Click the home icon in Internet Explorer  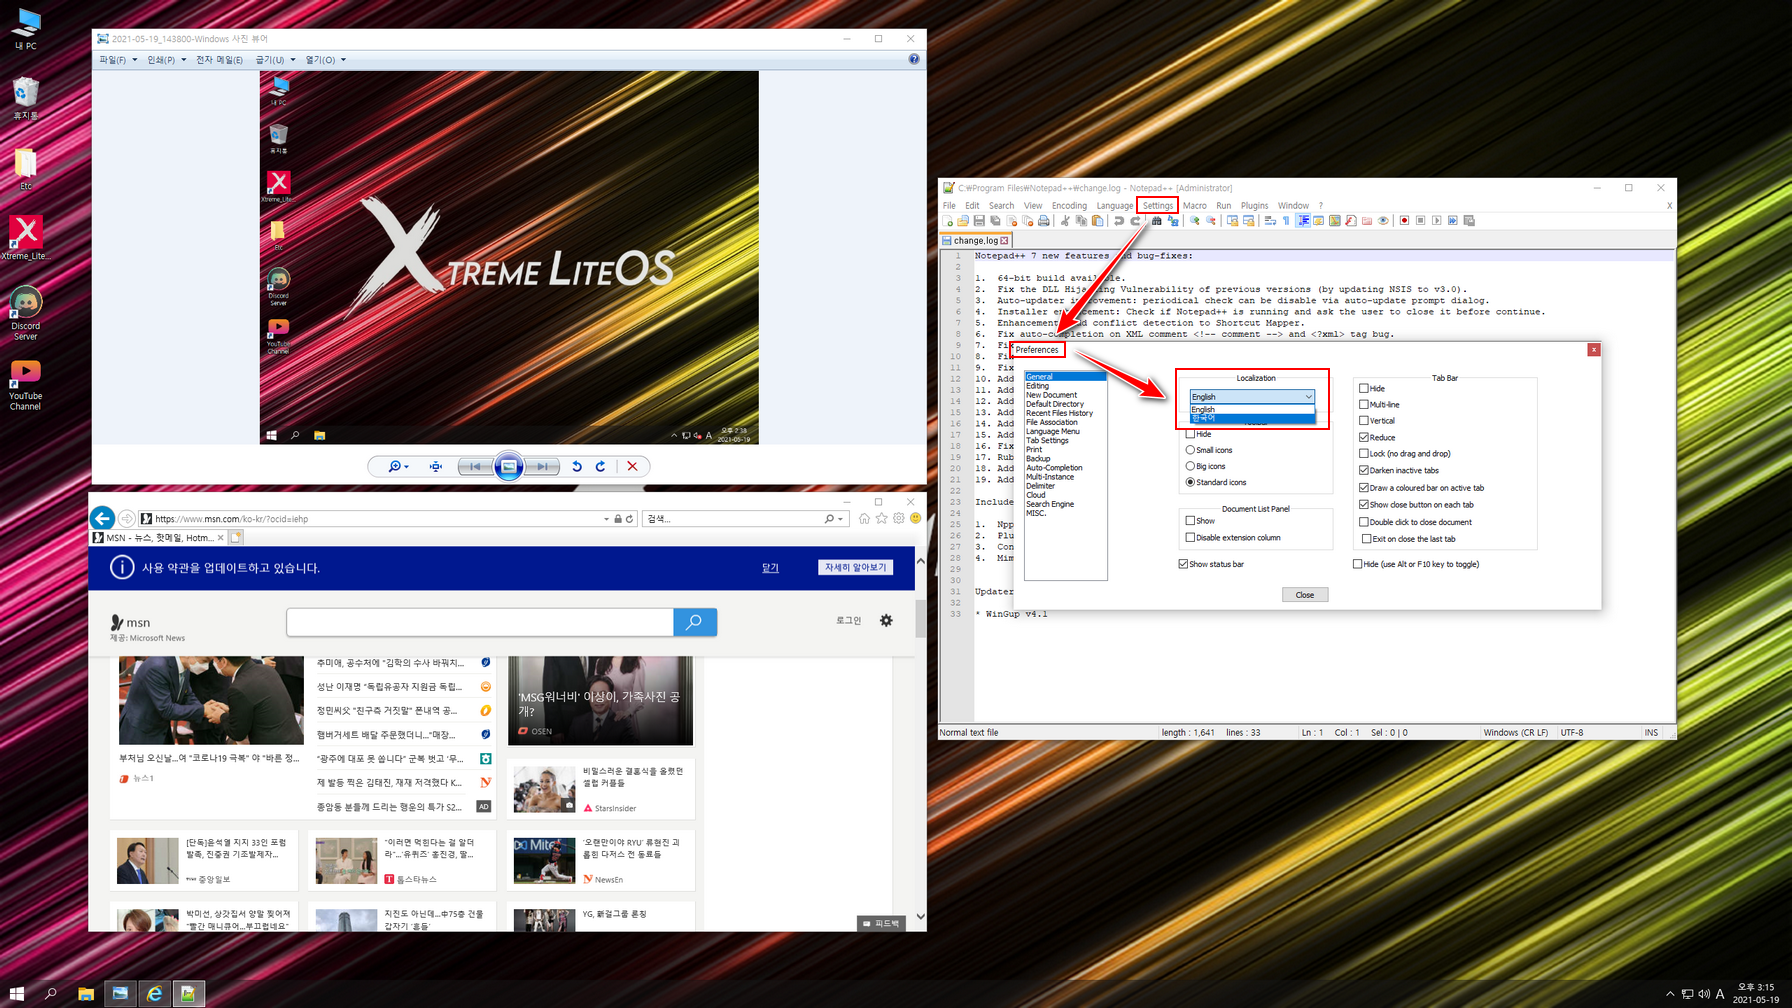coord(864,518)
